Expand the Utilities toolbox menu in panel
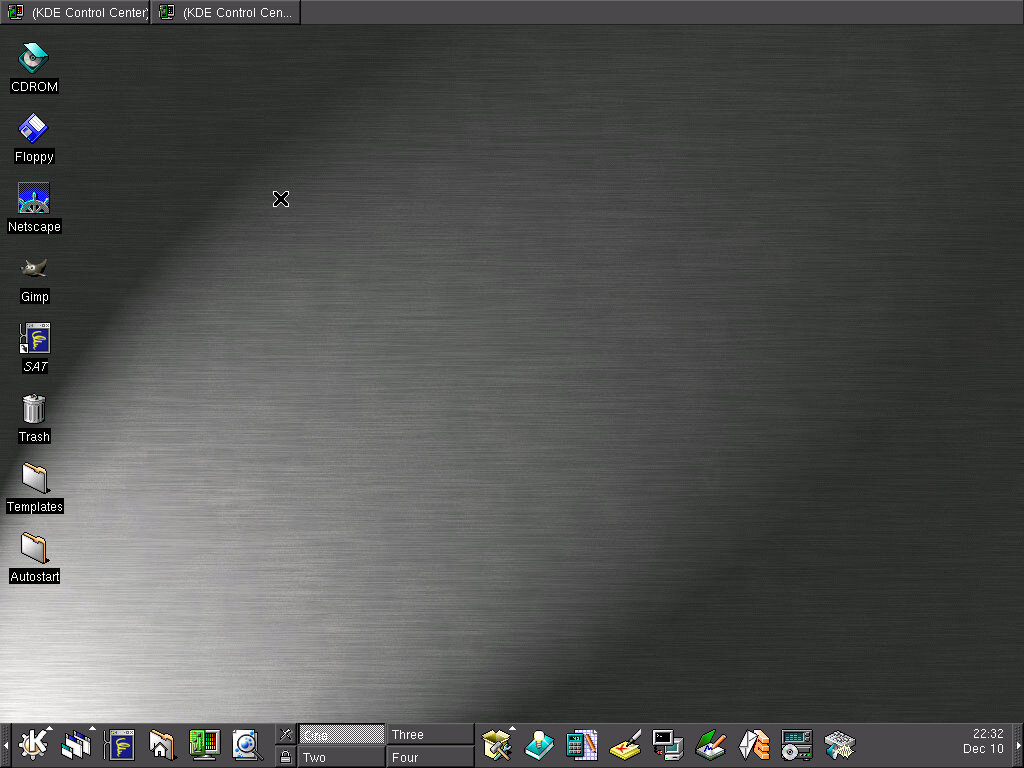The image size is (1024, 768). (x=497, y=745)
